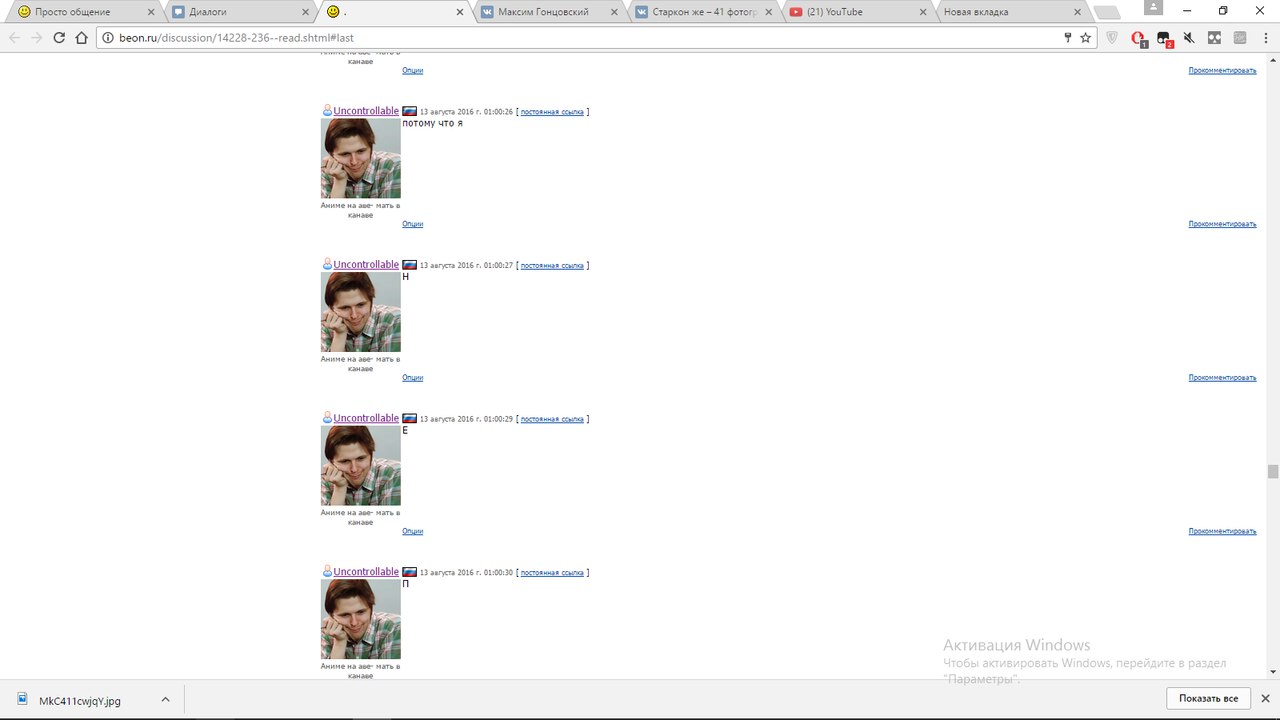Navigate back to previous page
The height and width of the screenshot is (720, 1280).
tap(14, 37)
